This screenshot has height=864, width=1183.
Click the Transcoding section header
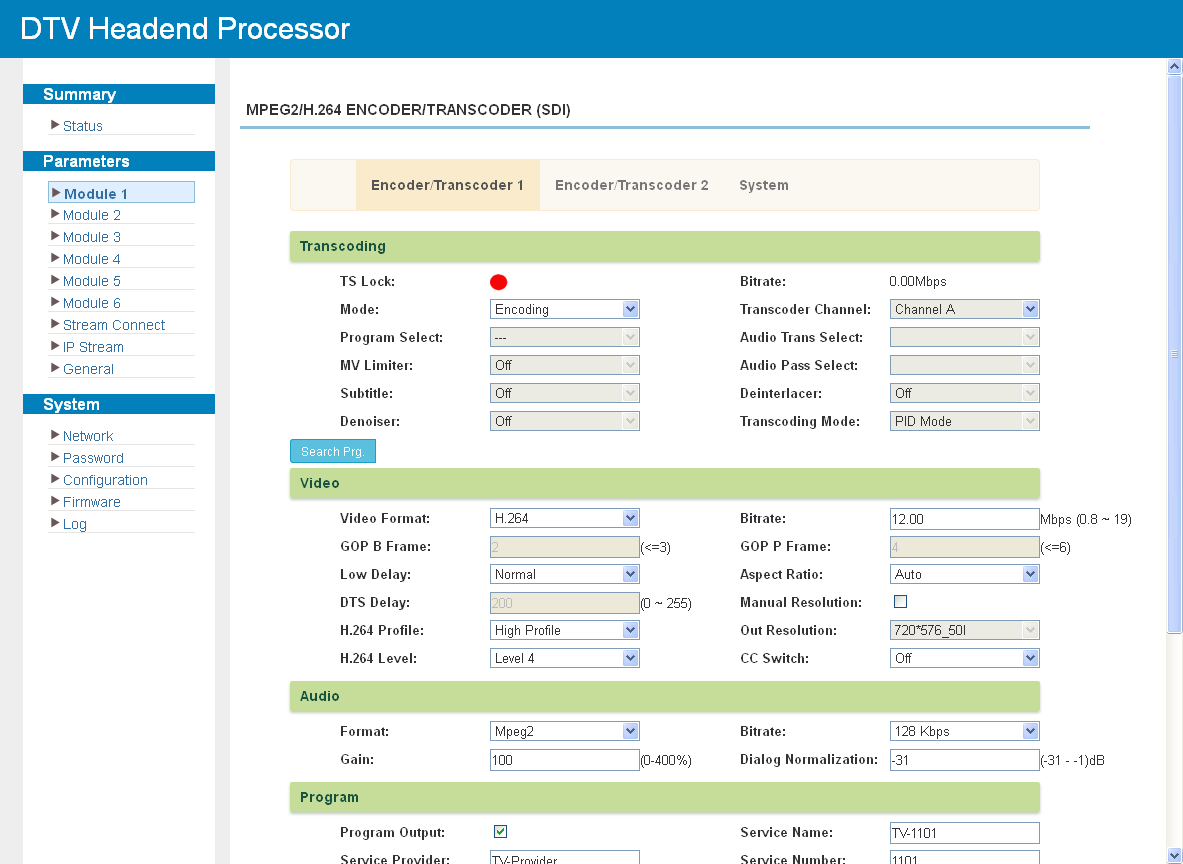665,247
